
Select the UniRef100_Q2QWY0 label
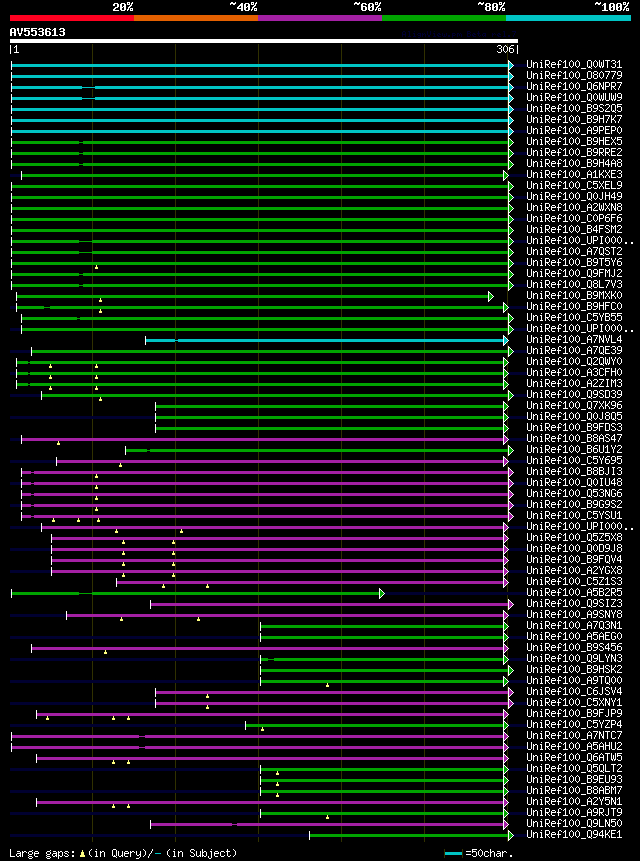pos(574,362)
